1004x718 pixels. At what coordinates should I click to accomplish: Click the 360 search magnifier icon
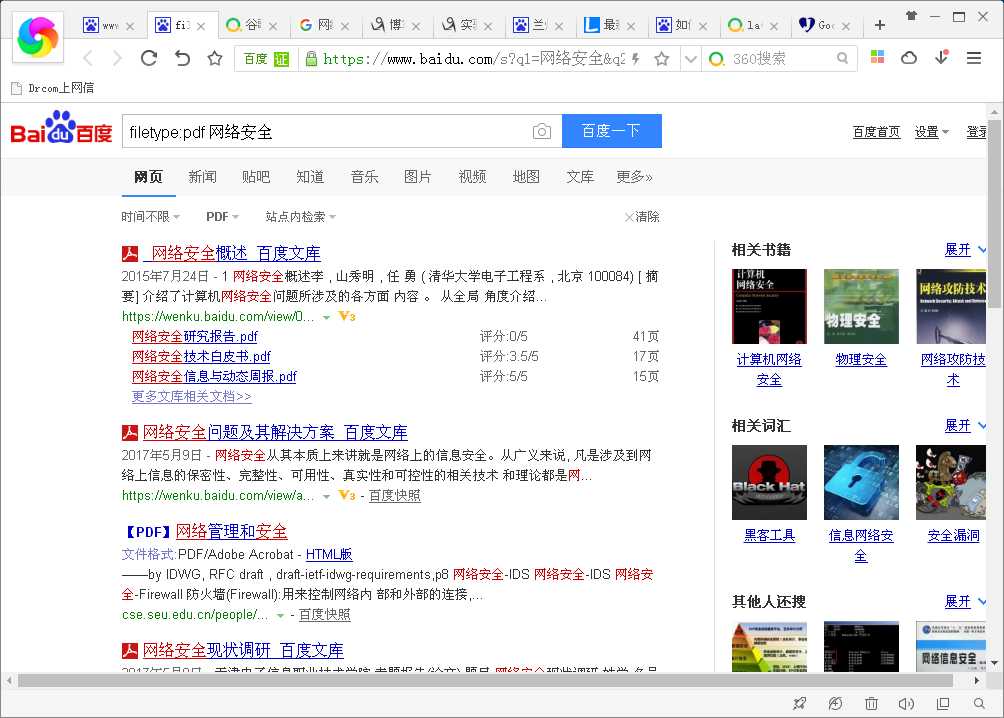843,58
